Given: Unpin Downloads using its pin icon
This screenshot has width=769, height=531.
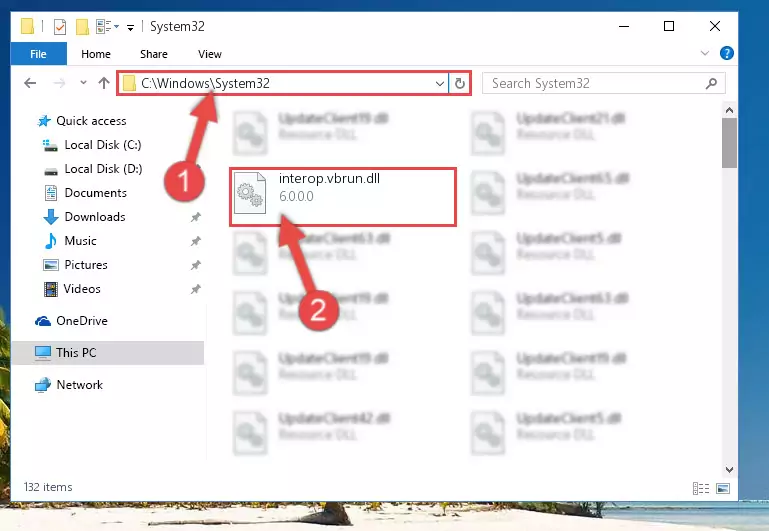Looking at the screenshot, I should click(196, 217).
